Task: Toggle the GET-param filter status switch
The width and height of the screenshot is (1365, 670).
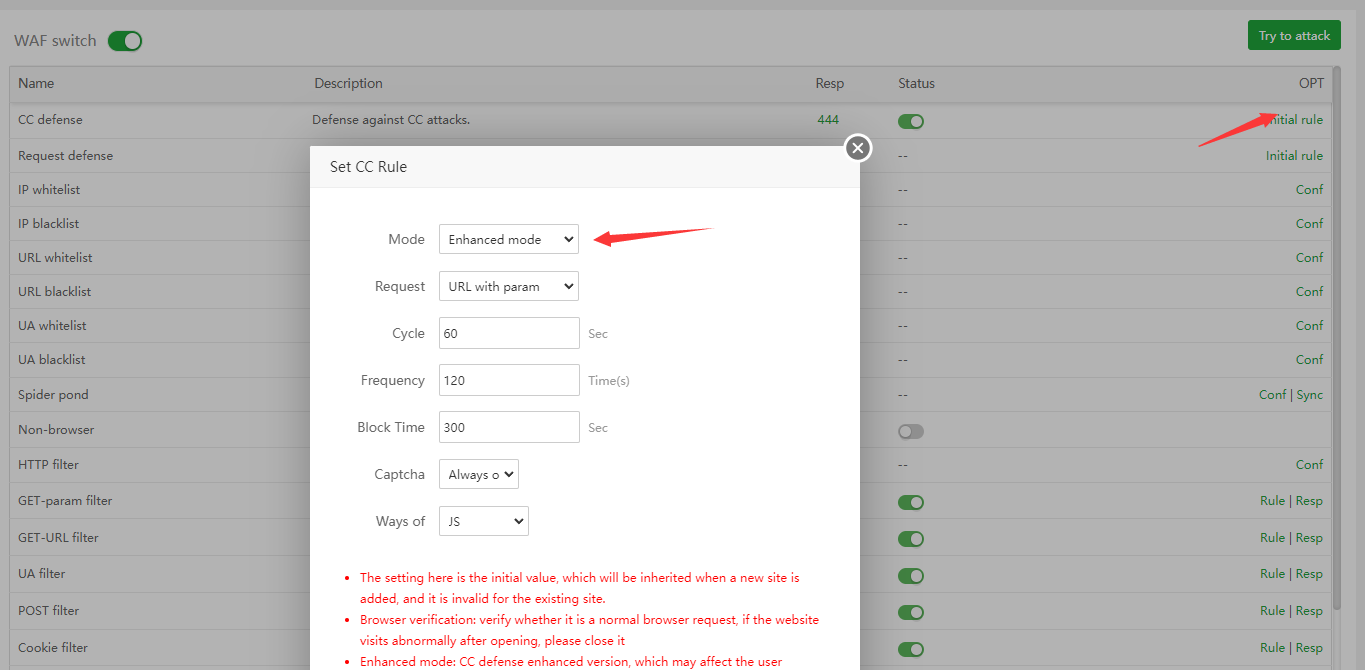Action: pos(910,502)
